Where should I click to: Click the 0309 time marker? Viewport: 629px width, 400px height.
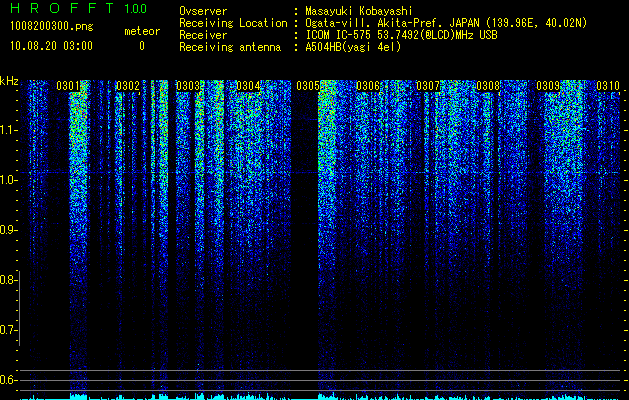548,86
